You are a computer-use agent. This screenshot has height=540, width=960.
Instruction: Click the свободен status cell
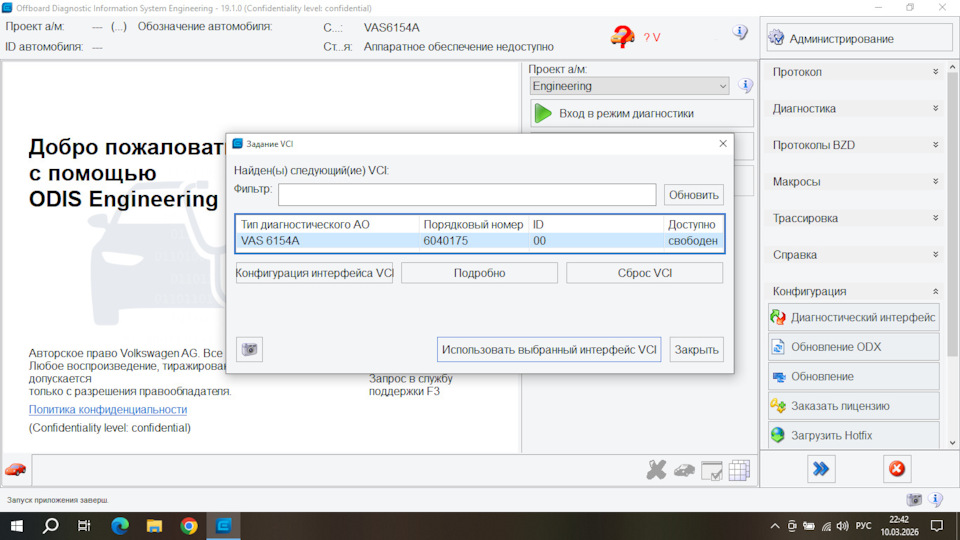tap(692, 241)
